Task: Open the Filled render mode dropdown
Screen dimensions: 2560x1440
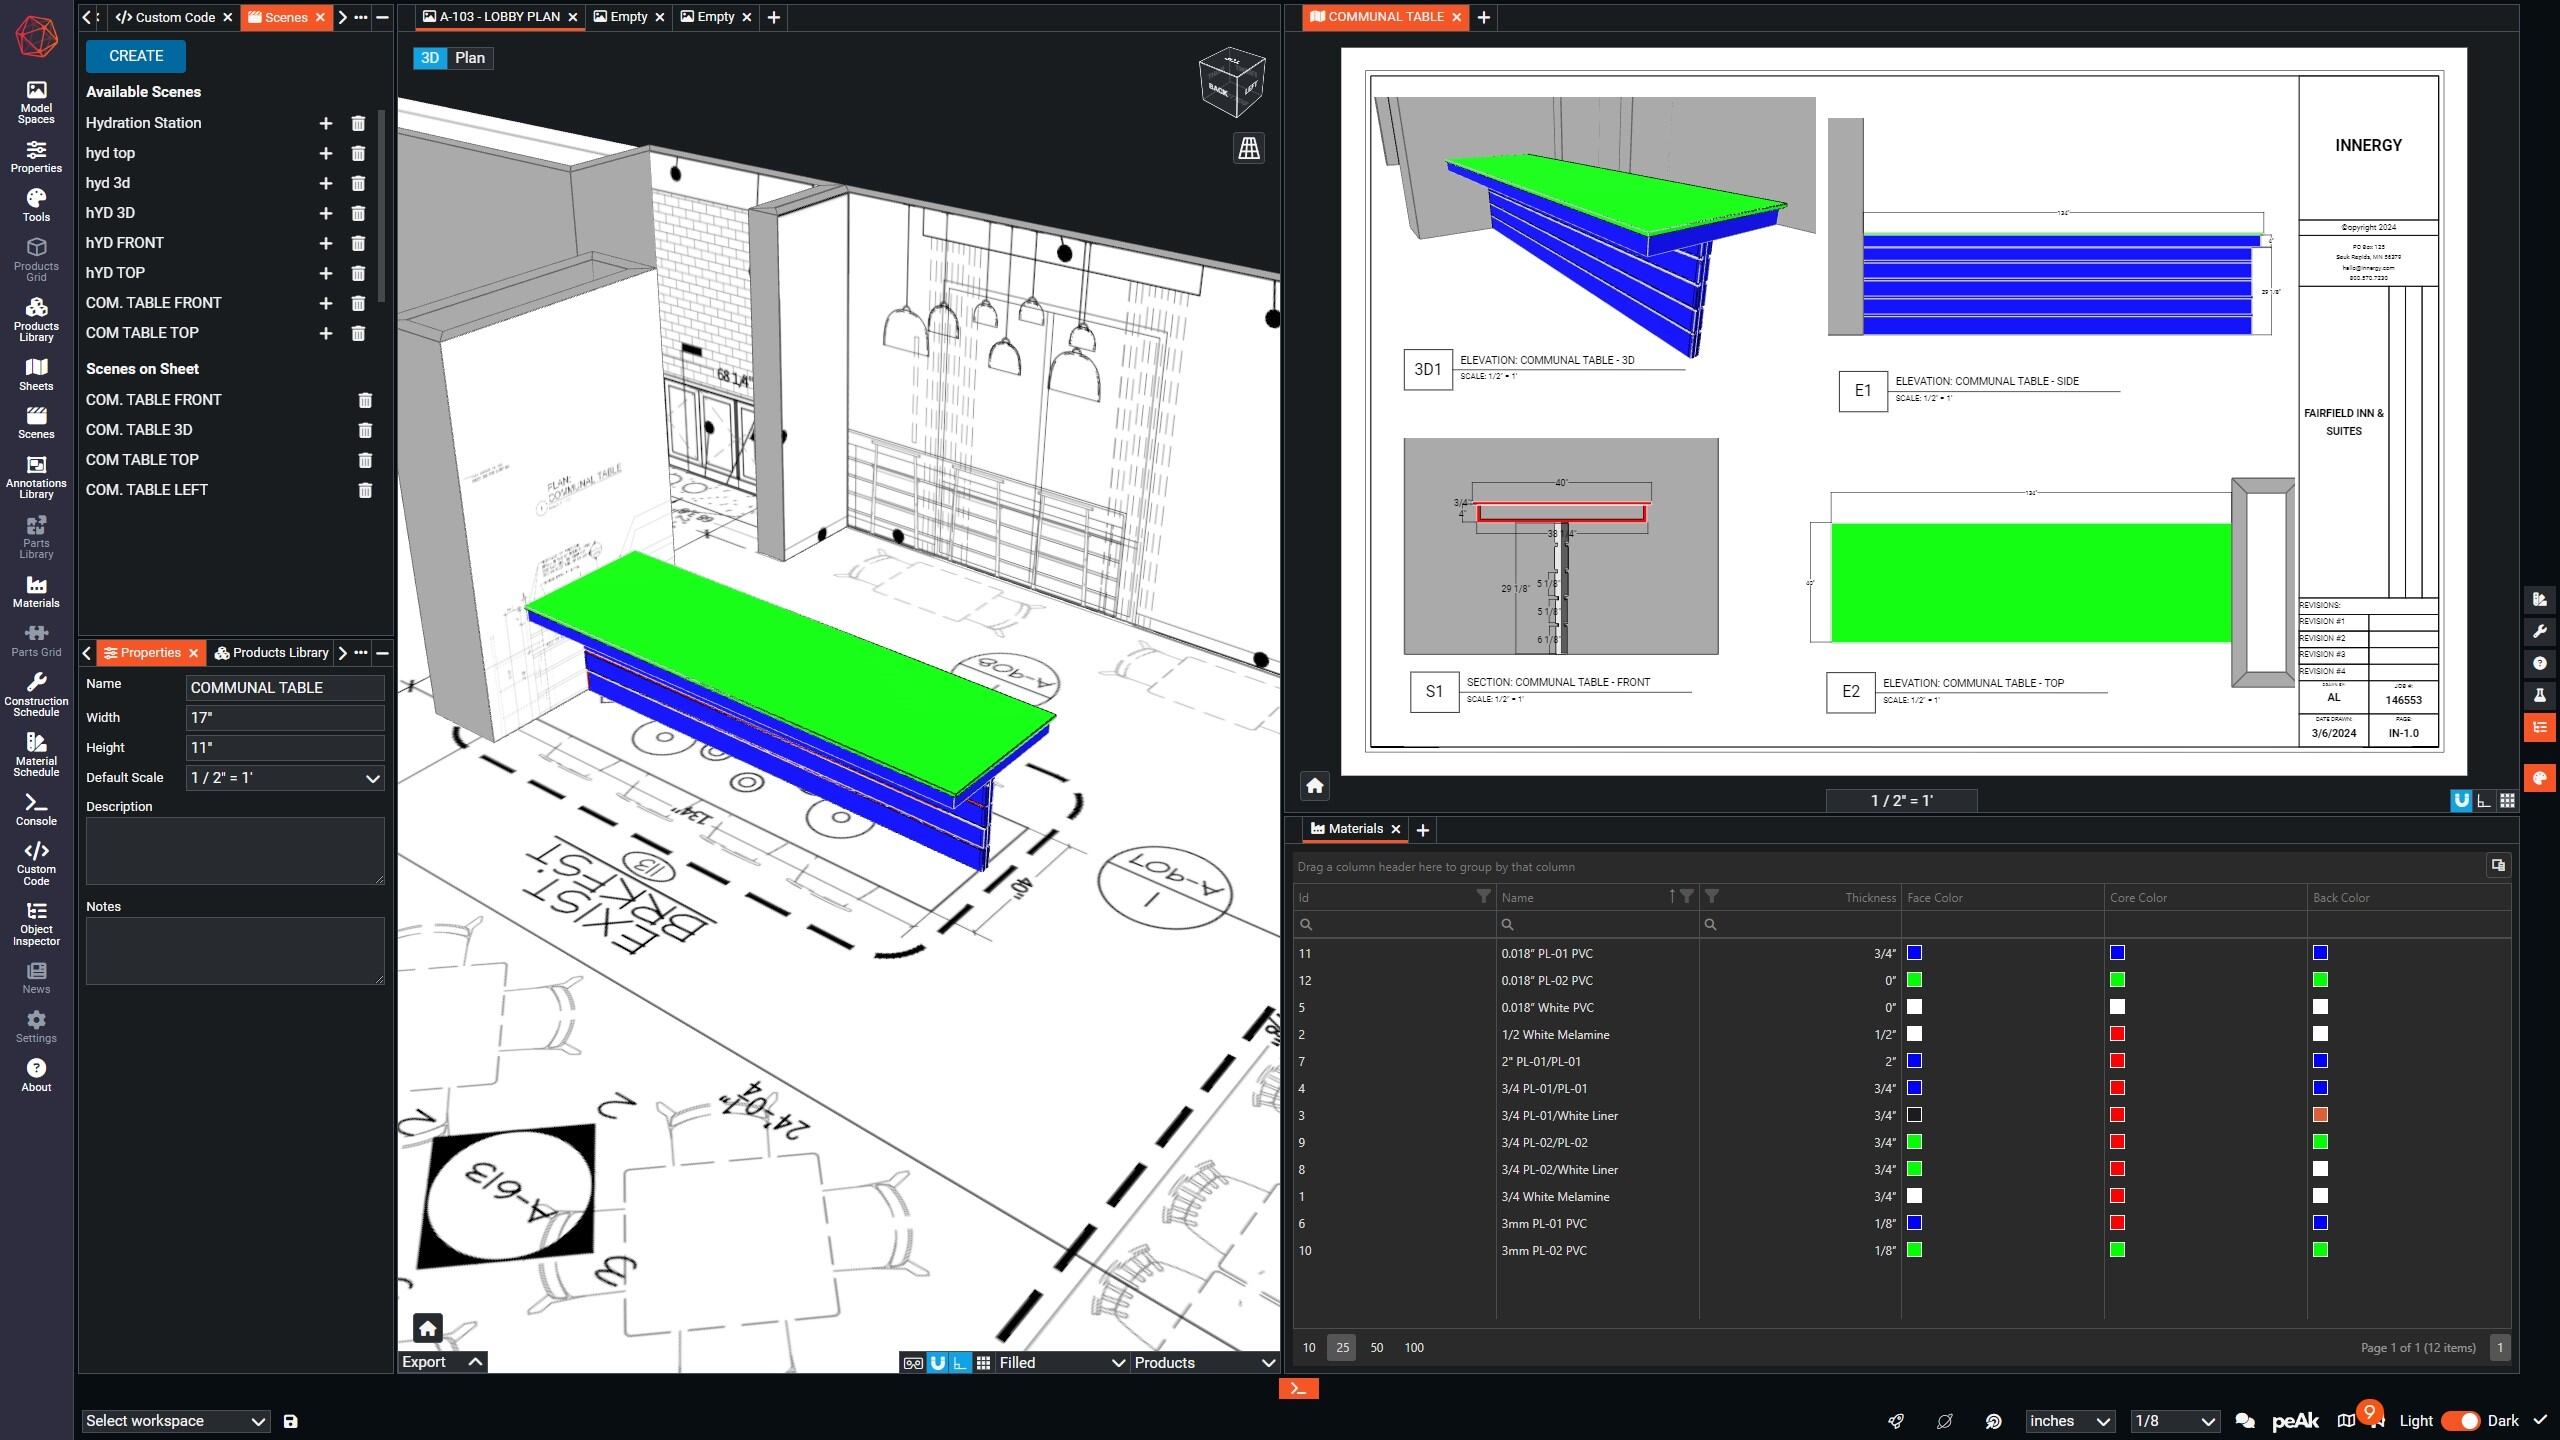Action: click(x=1062, y=1363)
